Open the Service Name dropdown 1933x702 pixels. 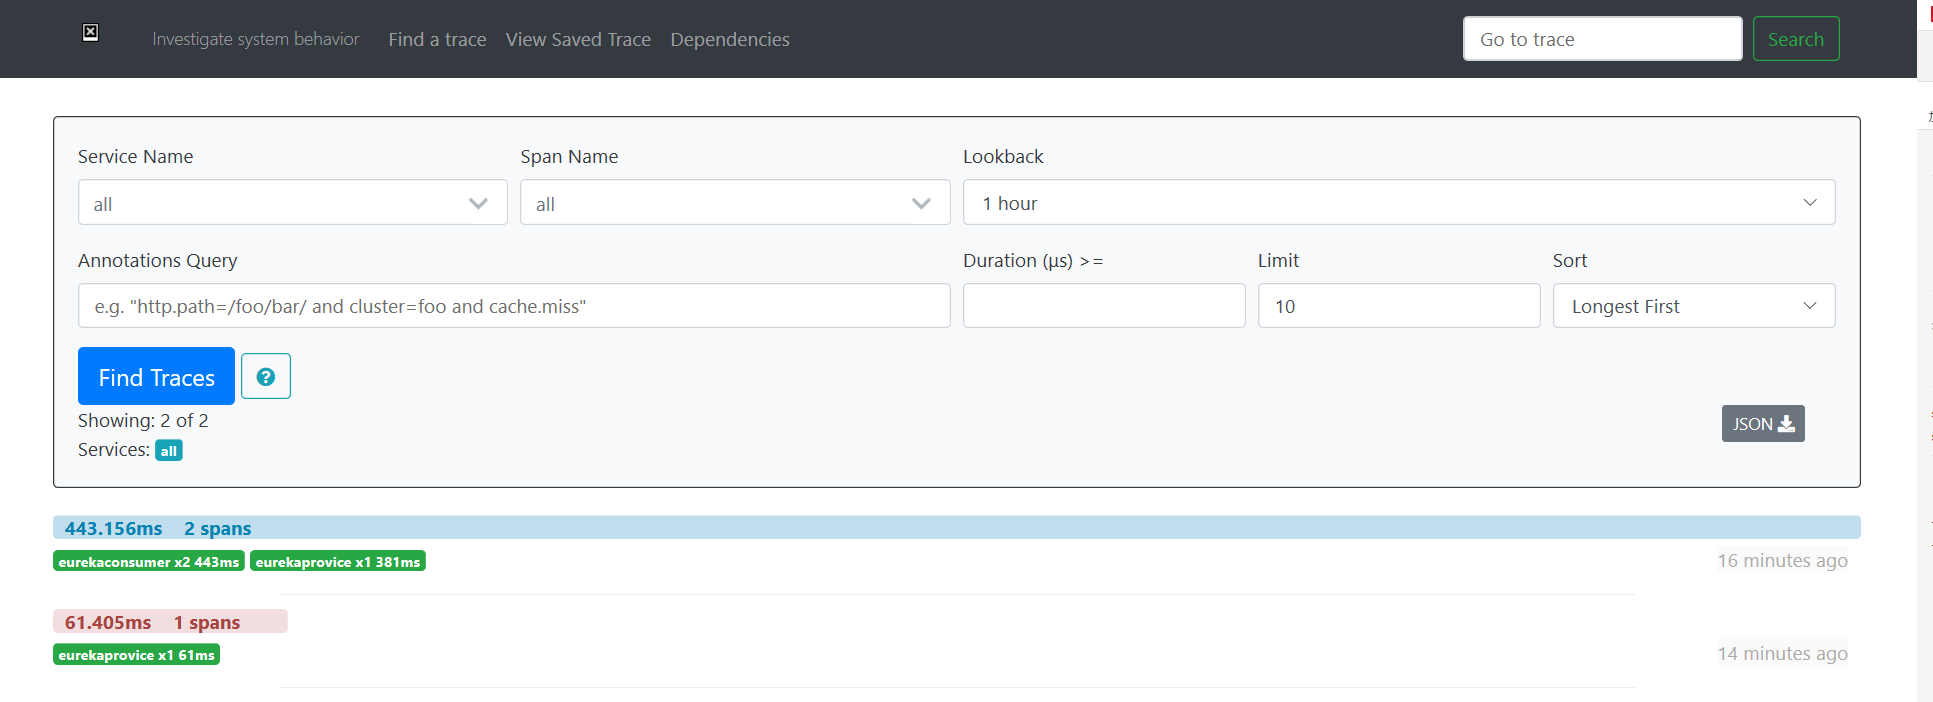[293, 203]
